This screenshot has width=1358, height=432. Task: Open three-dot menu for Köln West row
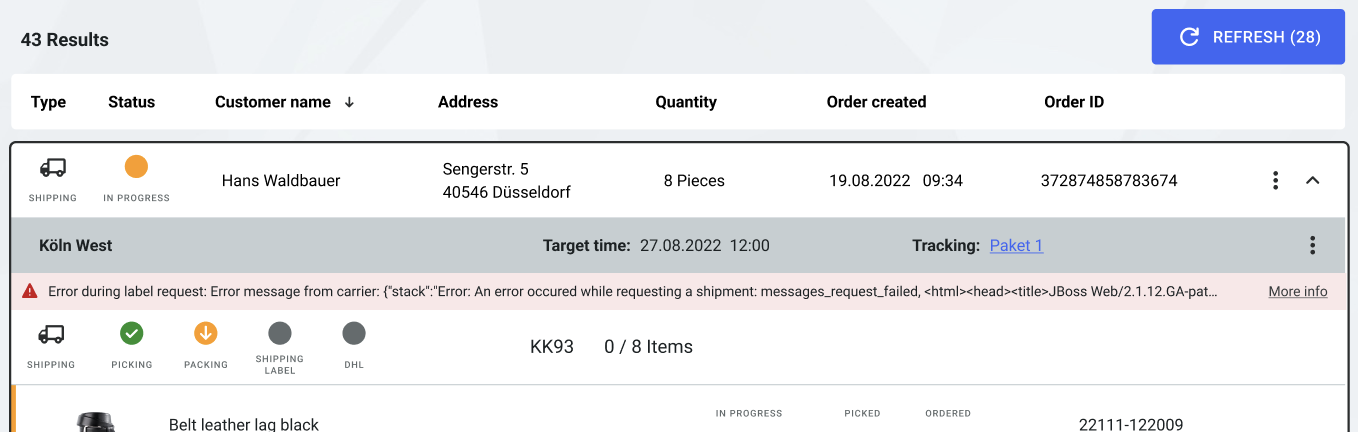(1312, 245)
